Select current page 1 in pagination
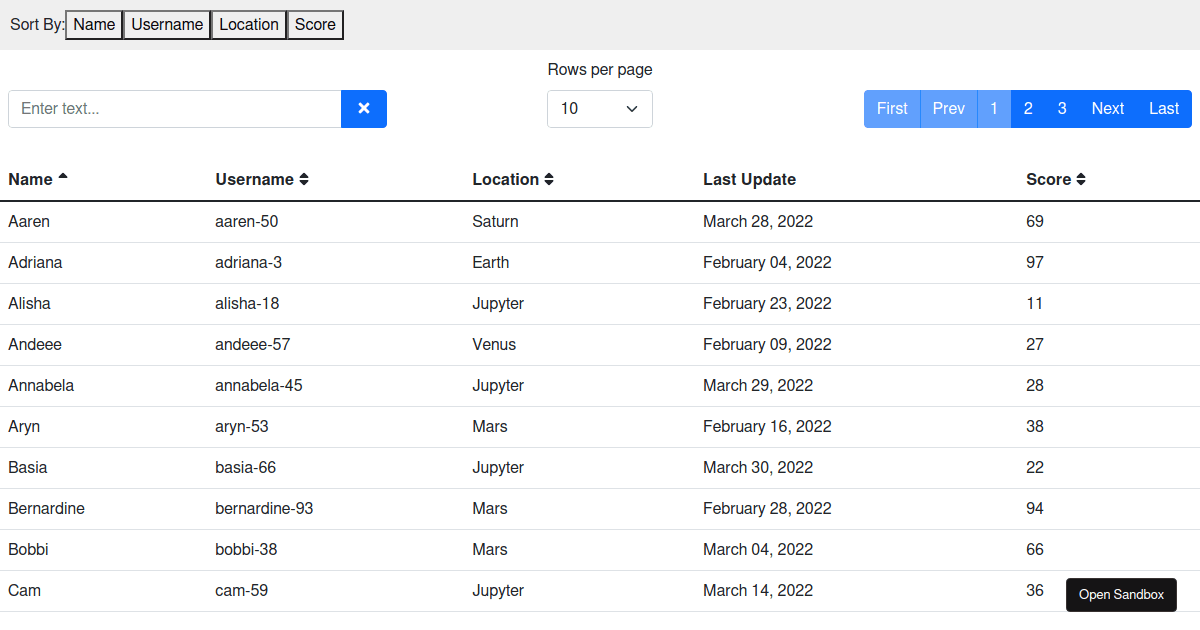The width and height of the screenshot is (1200, 630). pyautogui.click(x=994, y=109)
